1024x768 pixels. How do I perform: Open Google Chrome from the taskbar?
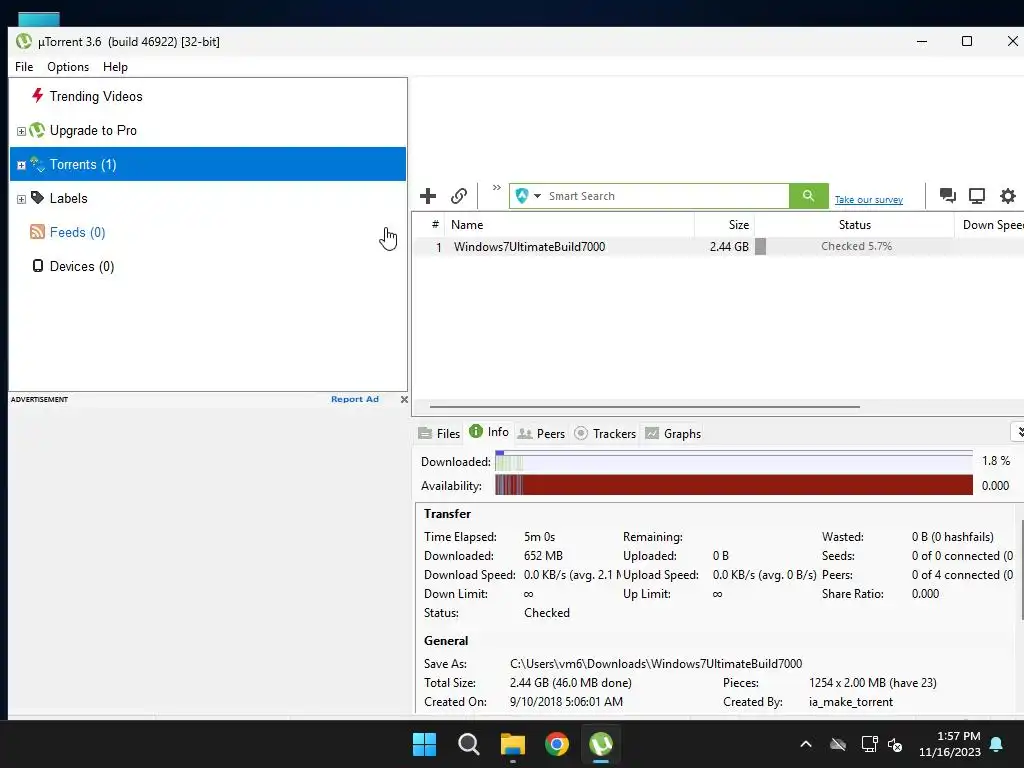click(556, 744)
